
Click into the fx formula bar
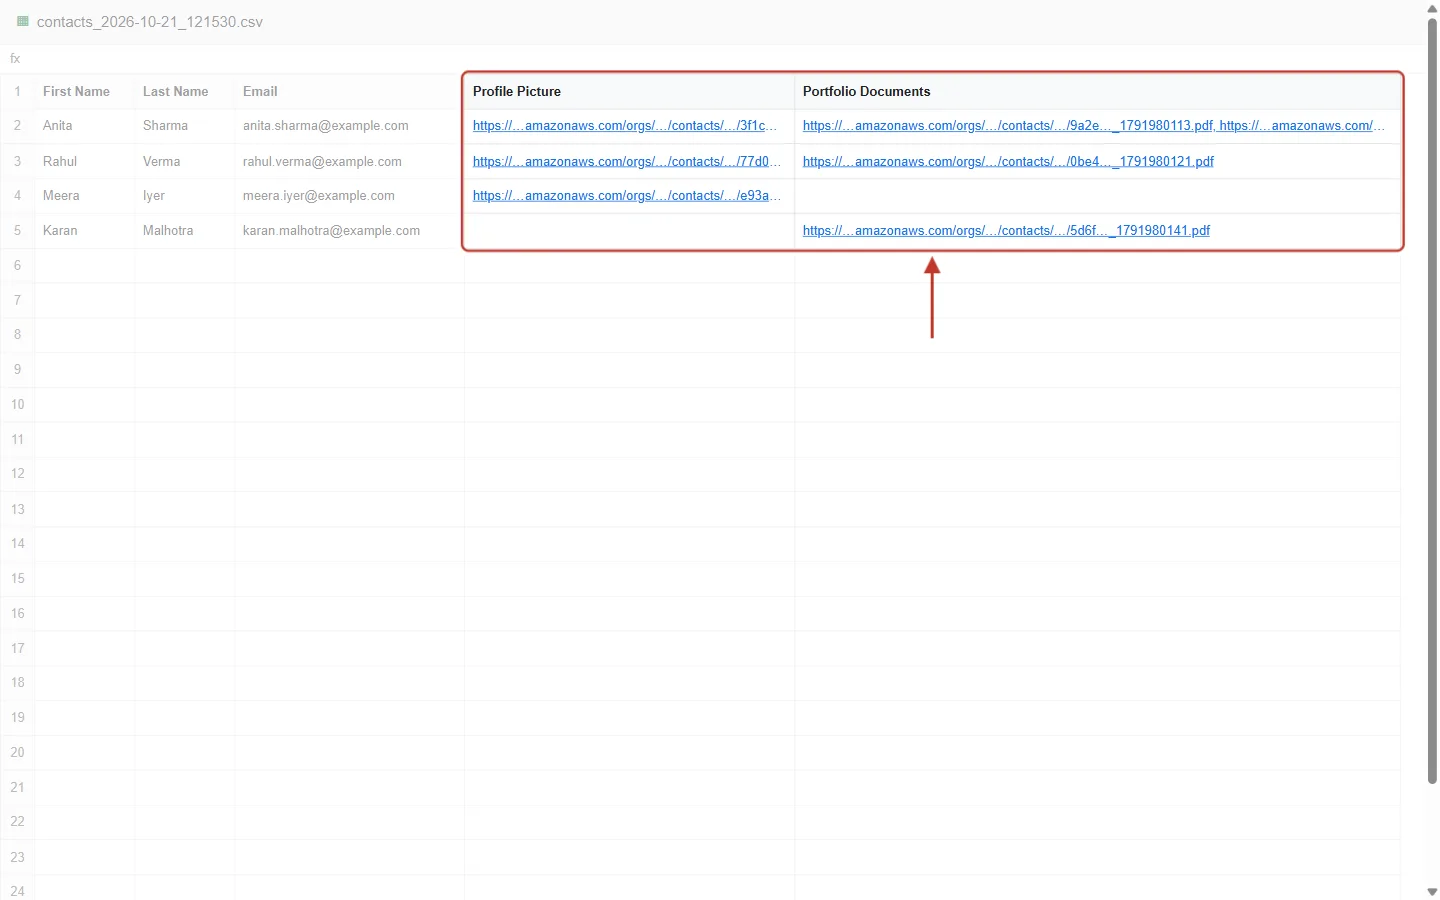pos(720,59)
